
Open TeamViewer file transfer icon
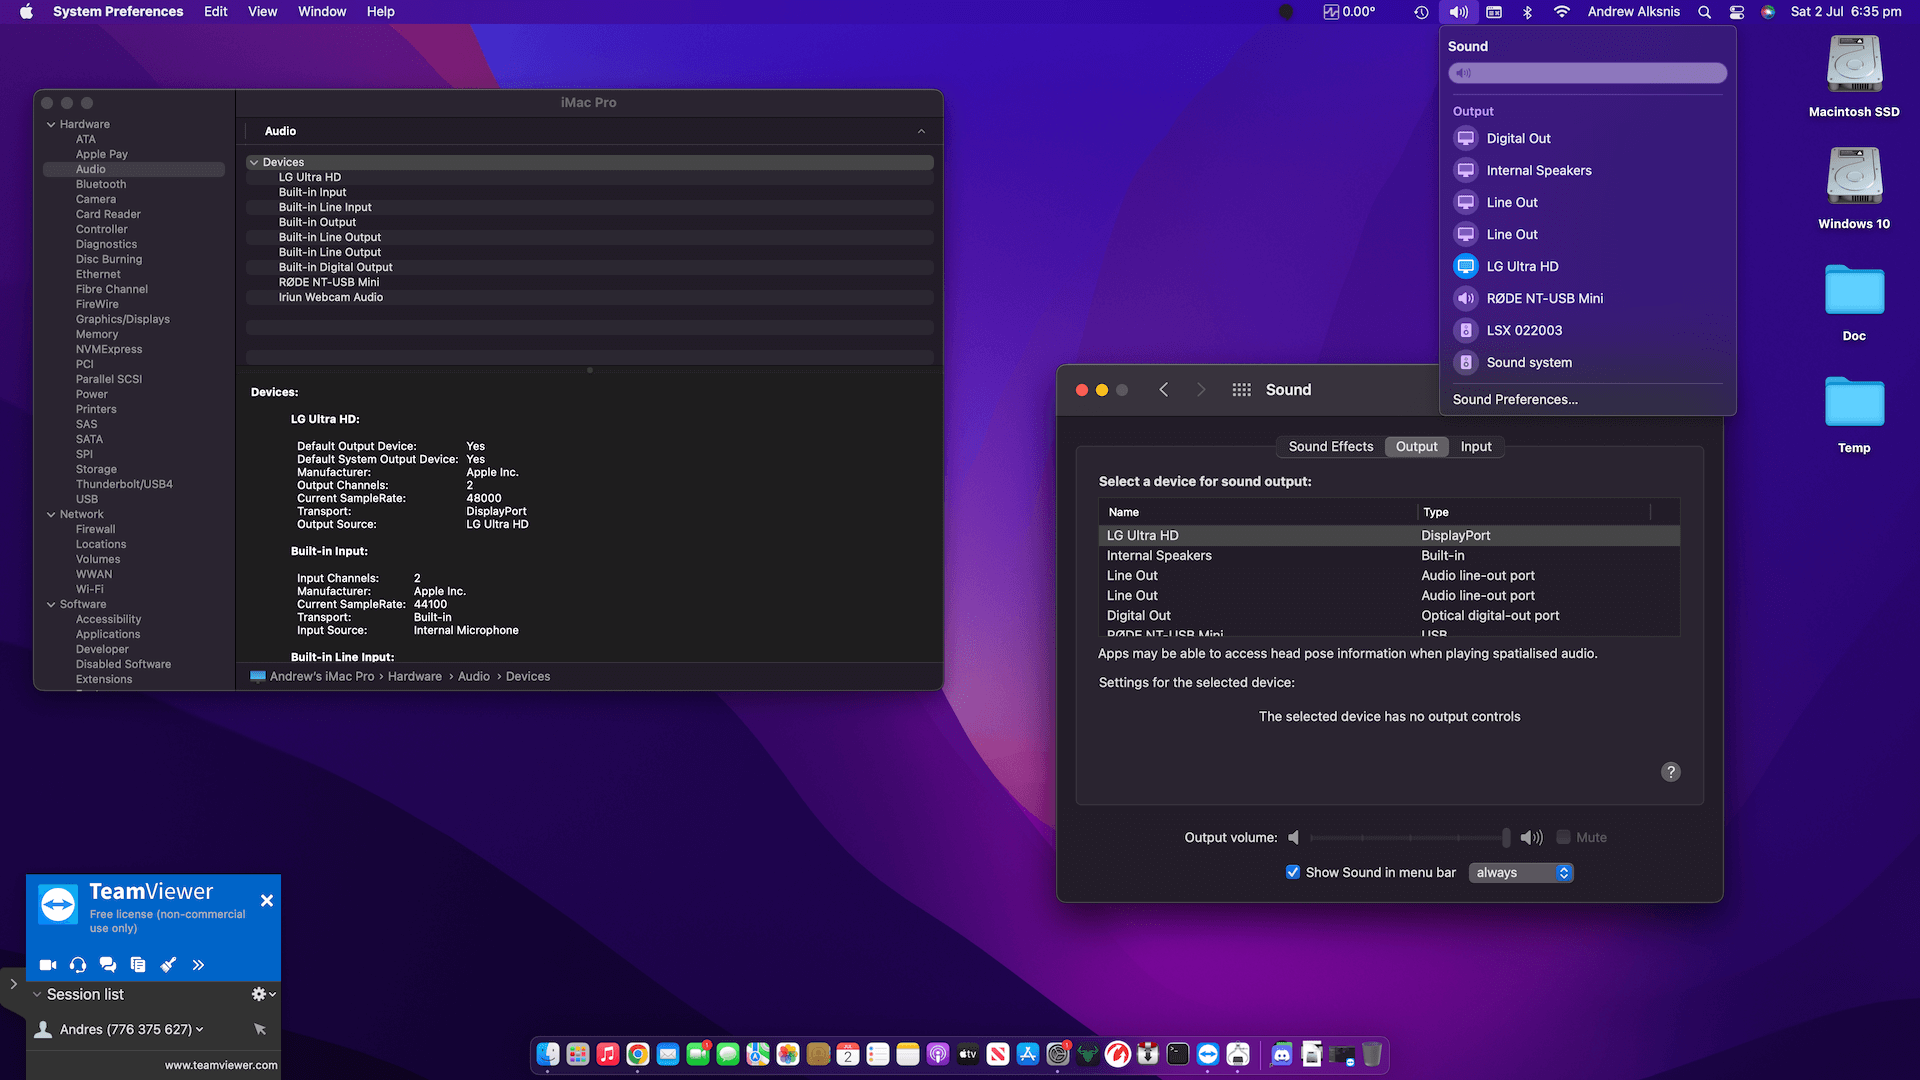tap(138, 964)
